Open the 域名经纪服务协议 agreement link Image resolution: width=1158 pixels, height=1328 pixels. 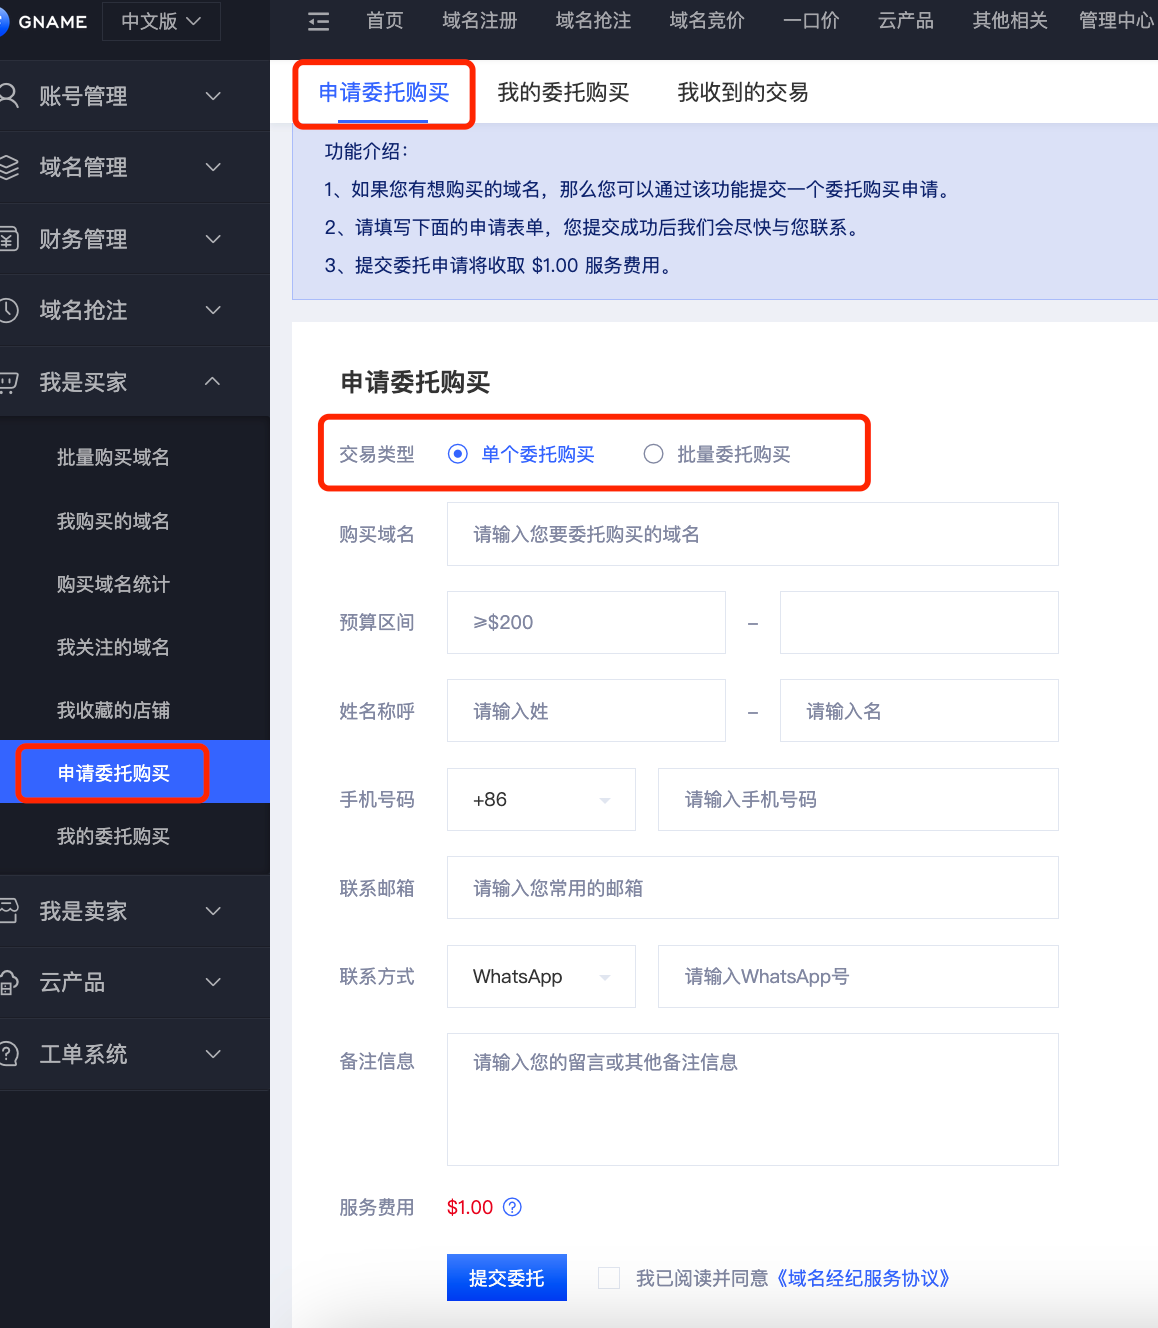coord(862,1278)
